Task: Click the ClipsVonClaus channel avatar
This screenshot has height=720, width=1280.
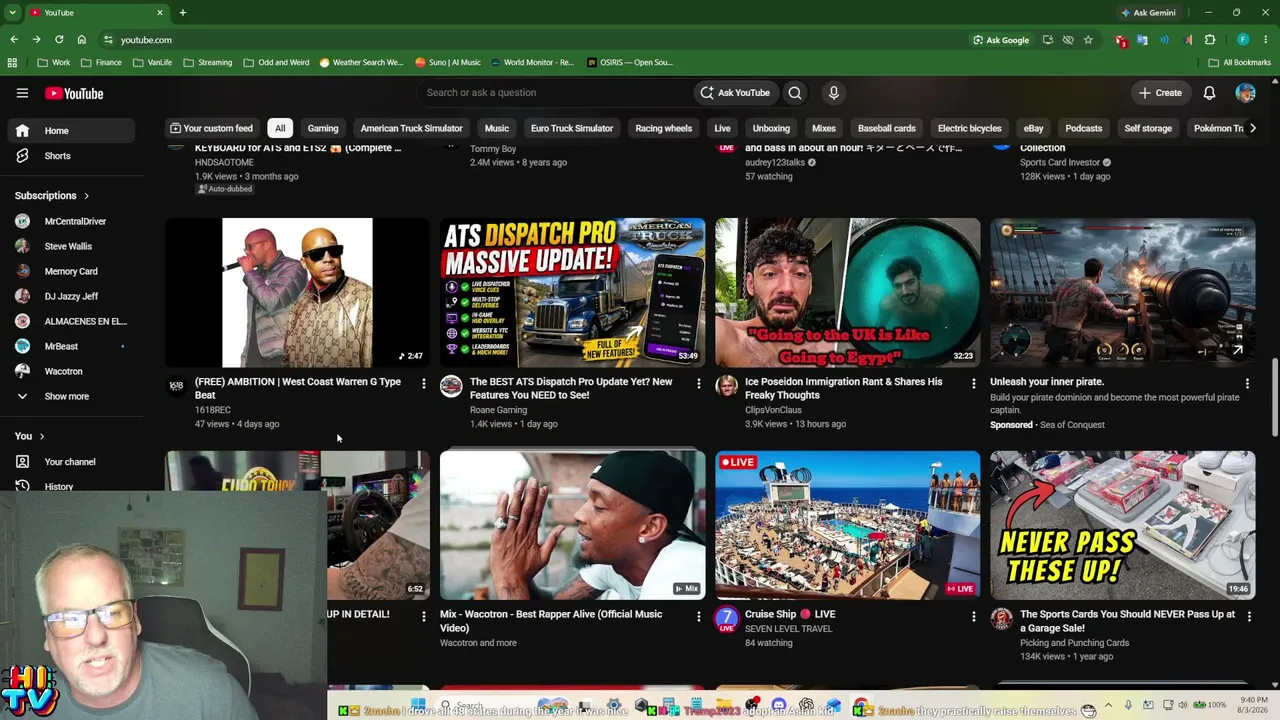Action: (726, 386)
